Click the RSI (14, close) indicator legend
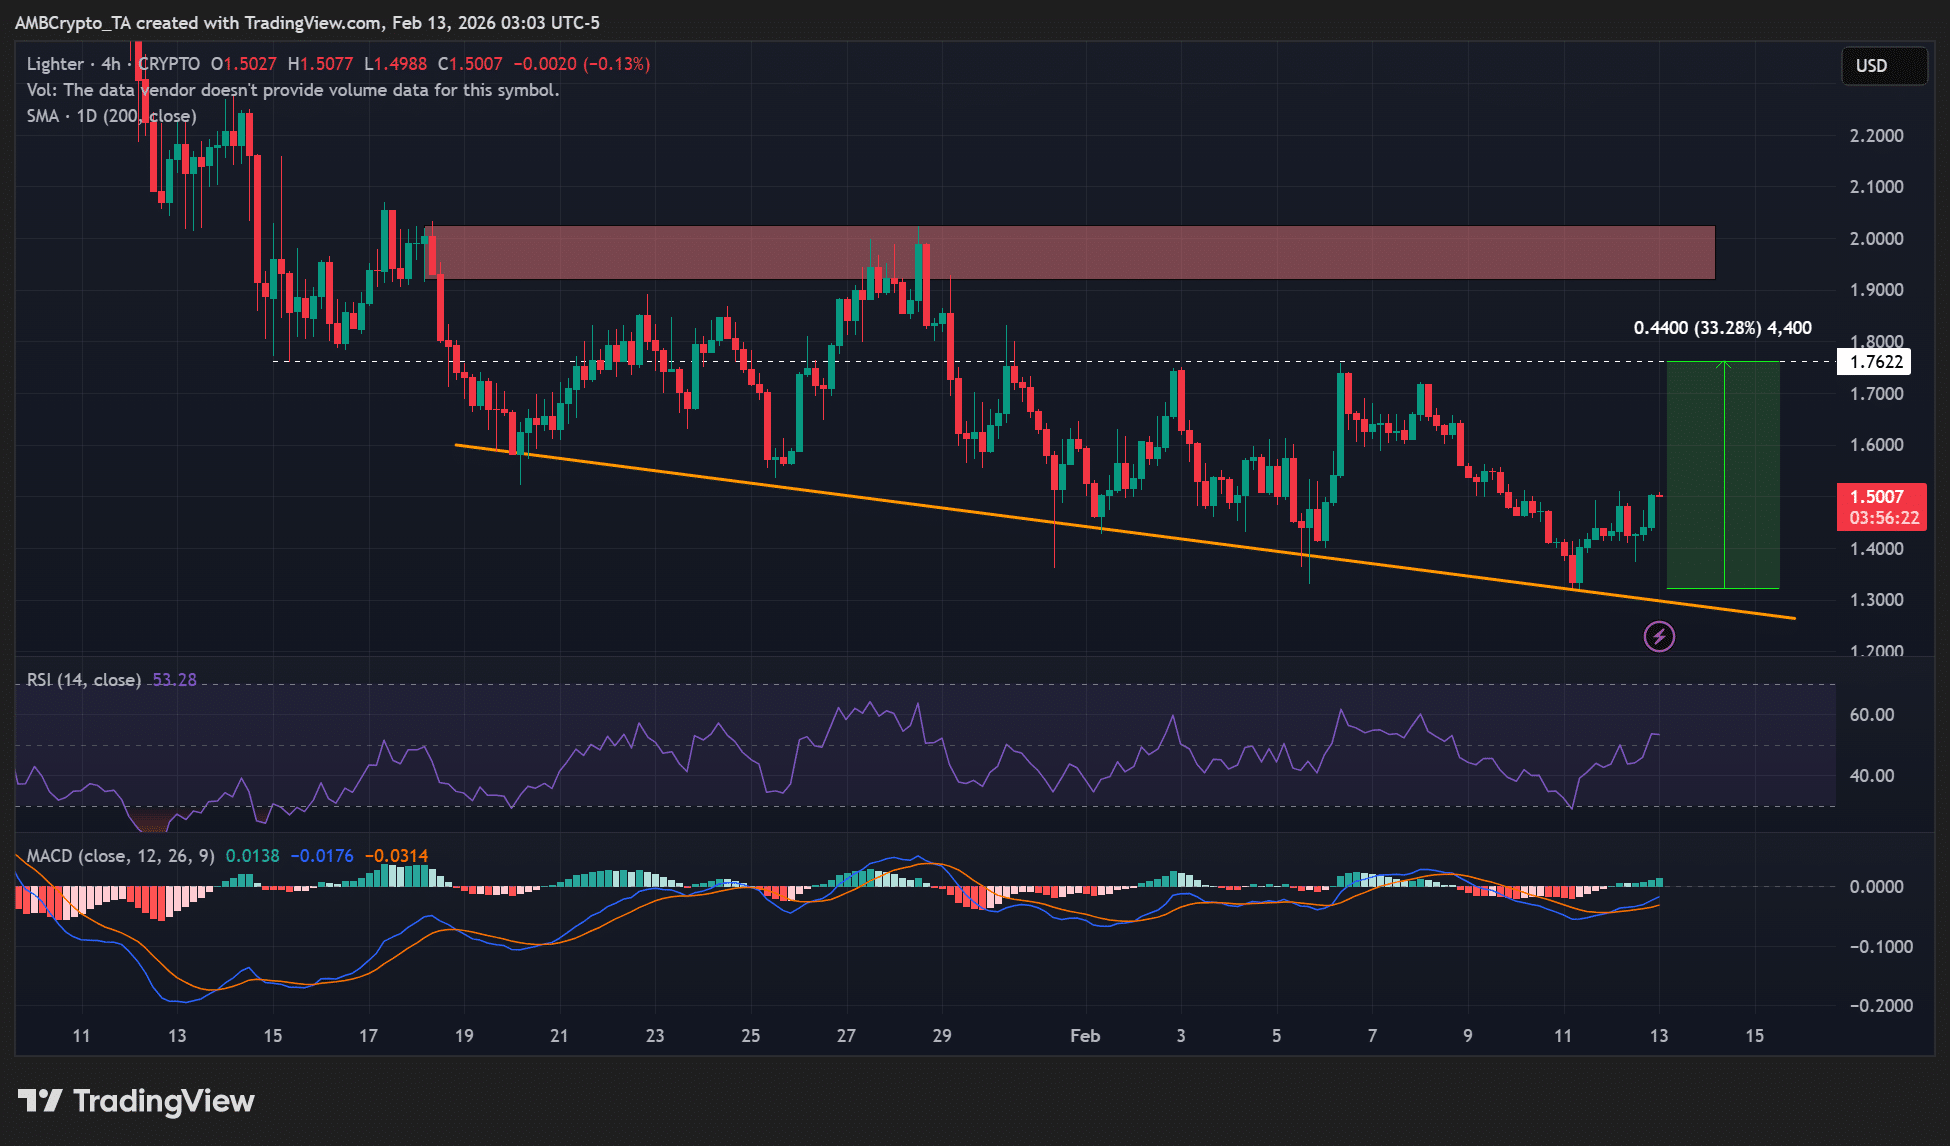1950x1146 pixels. 83,680
